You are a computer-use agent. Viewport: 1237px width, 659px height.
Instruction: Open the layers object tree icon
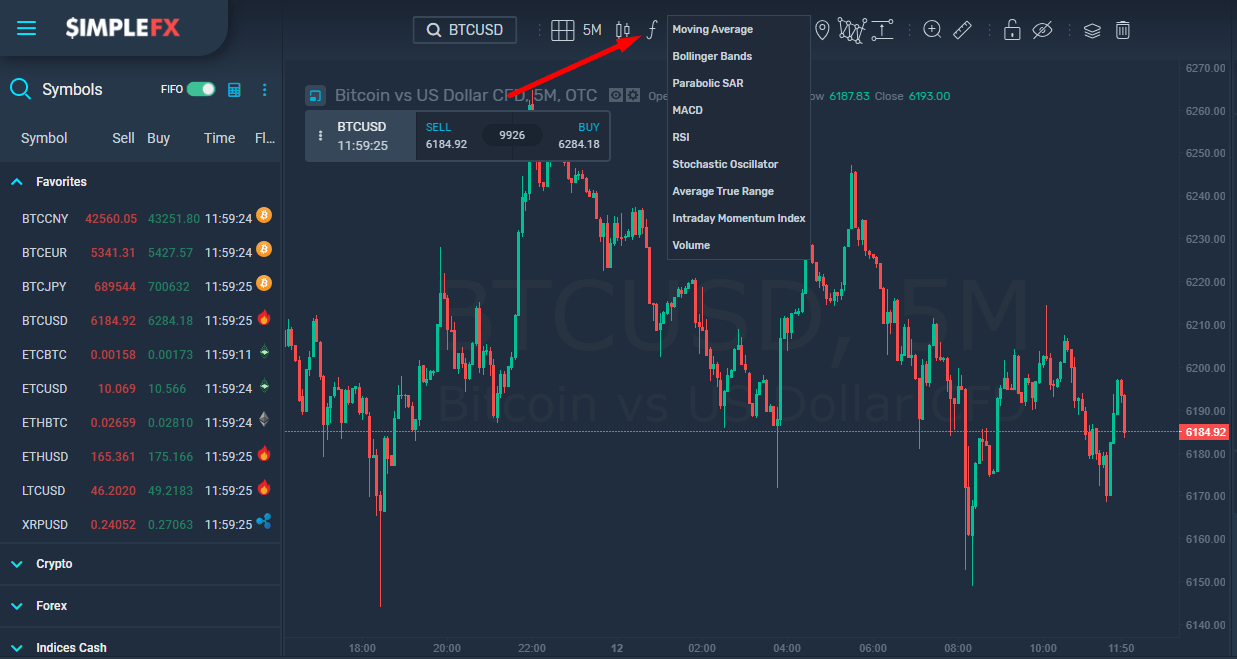tap(1092, 30)
